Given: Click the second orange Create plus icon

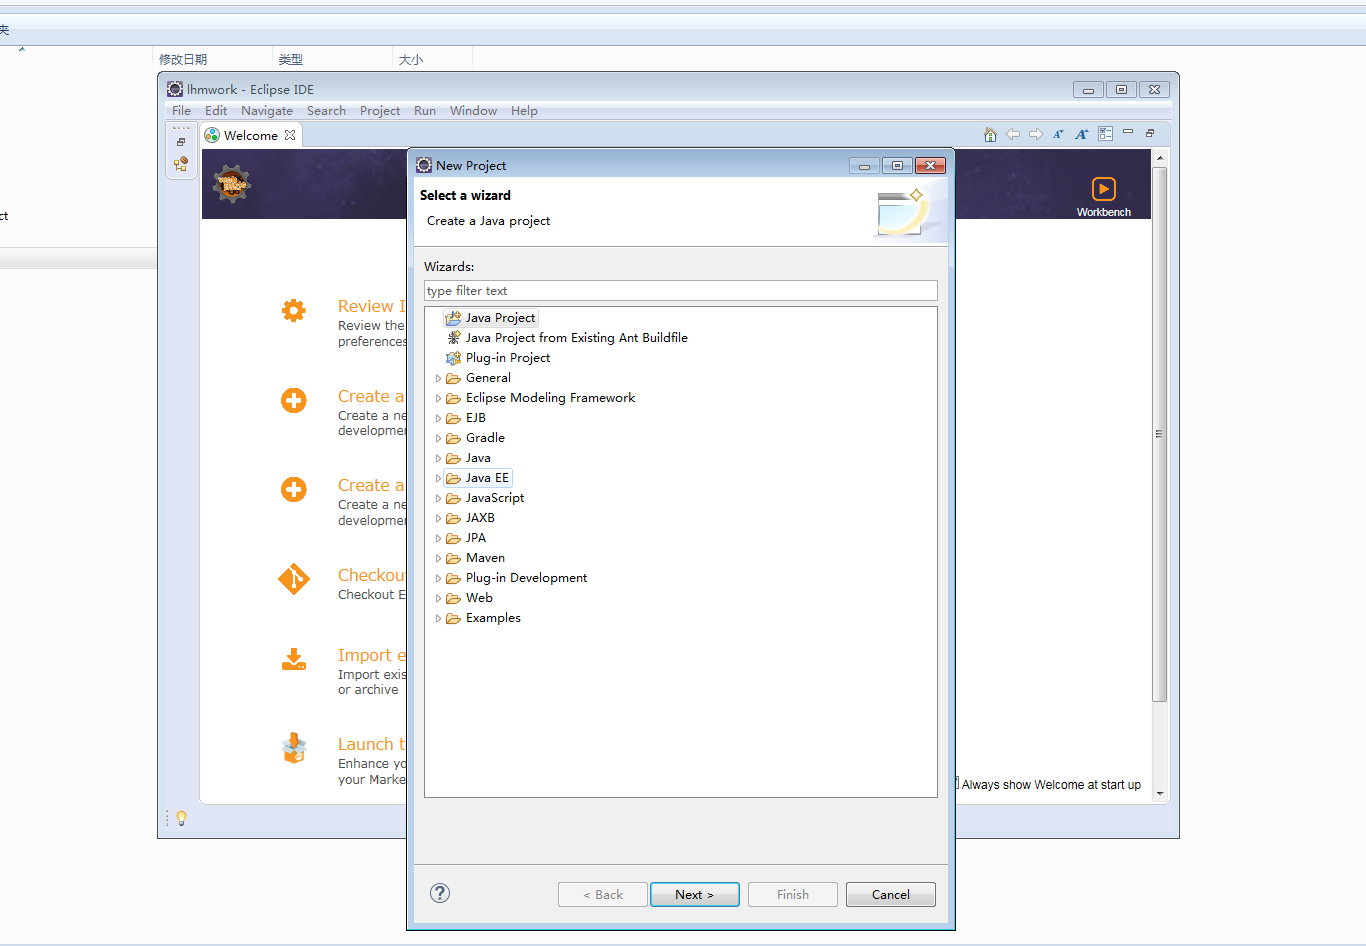Looking at the screenshot, I should click(294, 489).
